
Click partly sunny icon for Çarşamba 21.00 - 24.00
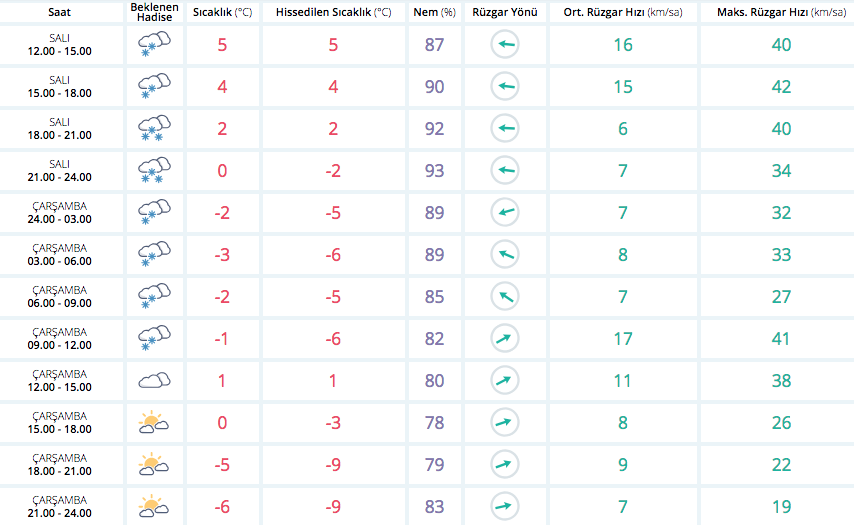[x=154, y=506]
